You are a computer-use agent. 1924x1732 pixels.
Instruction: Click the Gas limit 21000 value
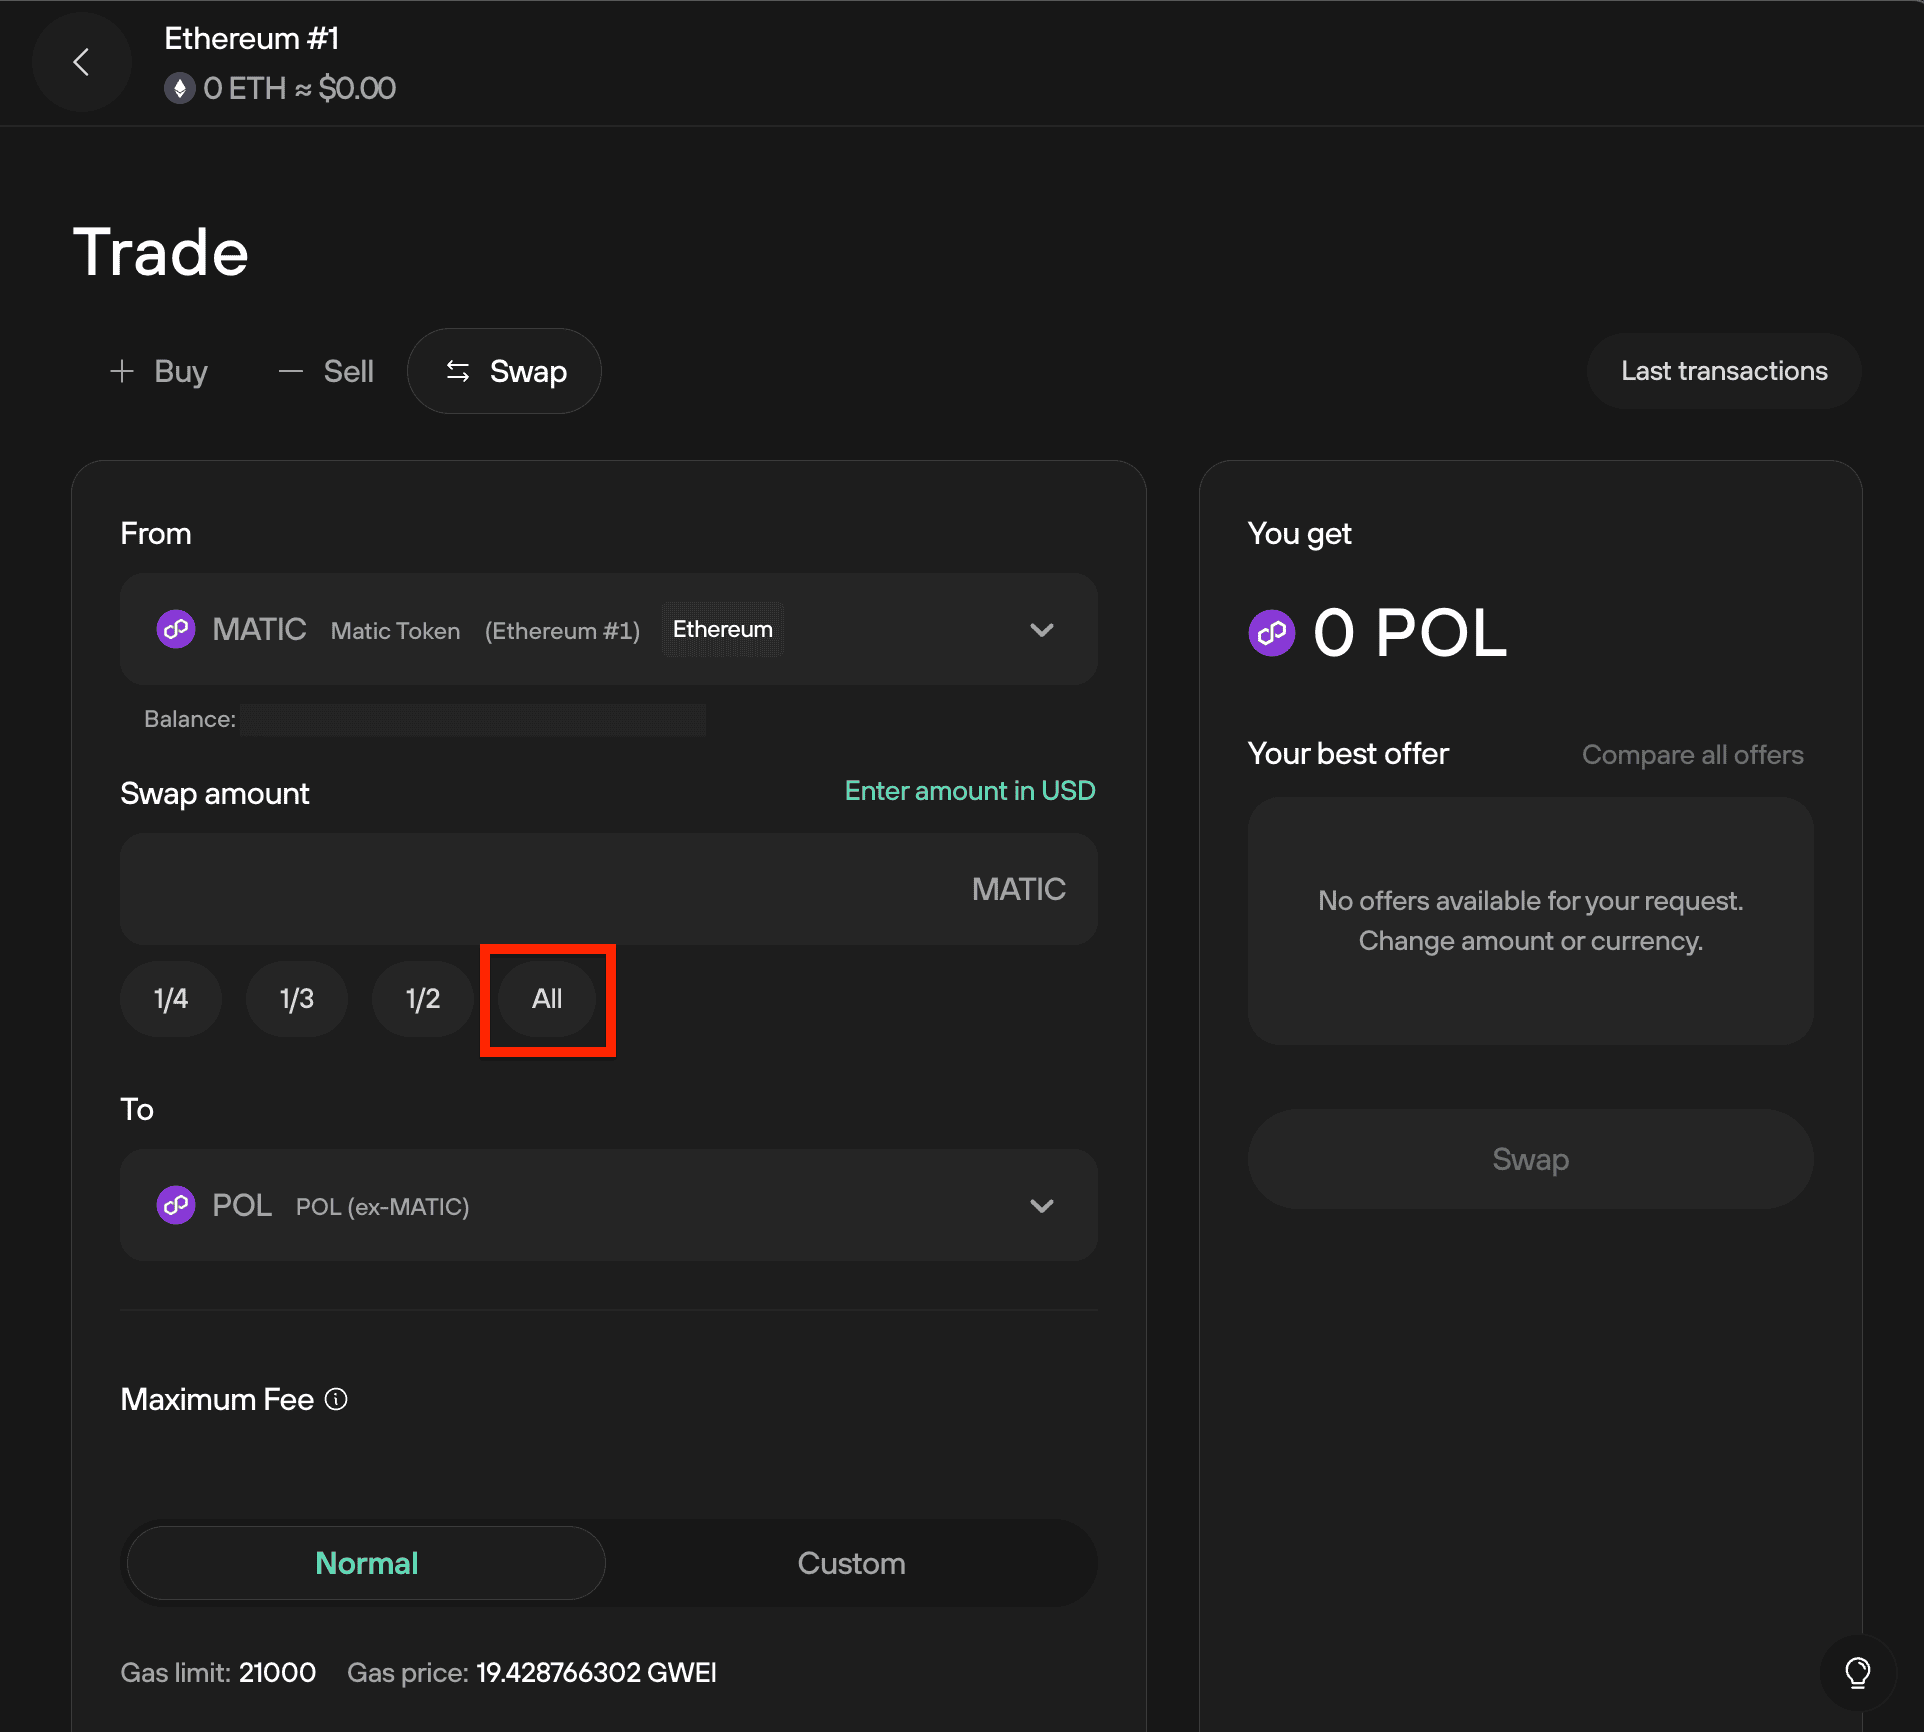277,1673
